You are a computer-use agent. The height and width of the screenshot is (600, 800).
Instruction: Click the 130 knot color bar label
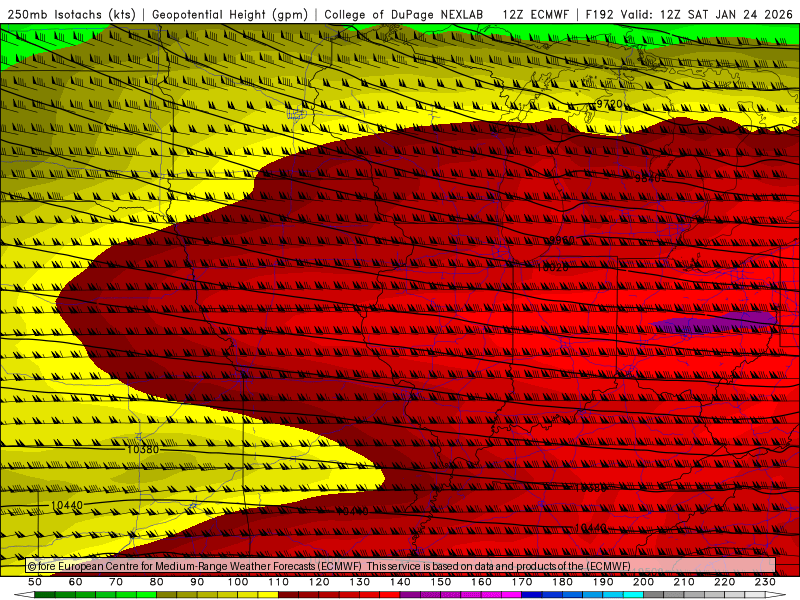(359, 582)
